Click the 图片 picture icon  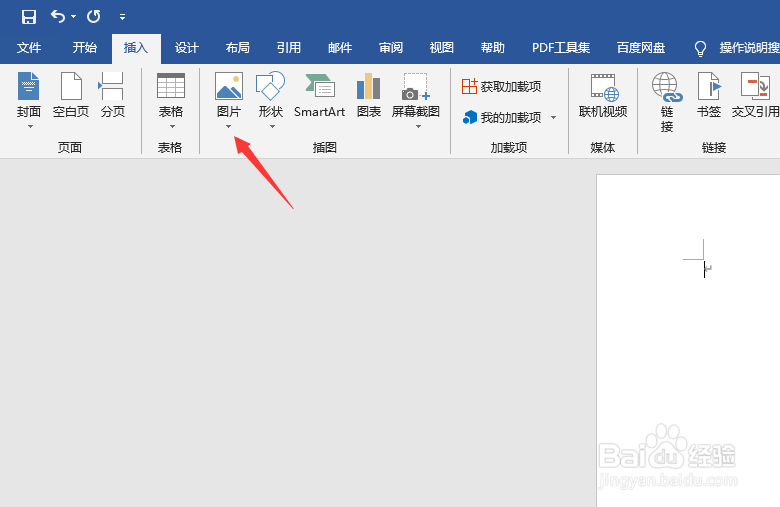pyautogui.click(x=229, y=86)
